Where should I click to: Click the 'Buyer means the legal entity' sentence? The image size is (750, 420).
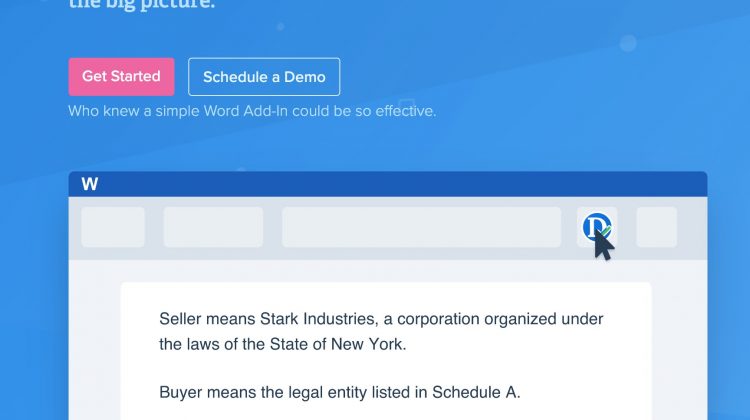(x=339, y=392)
